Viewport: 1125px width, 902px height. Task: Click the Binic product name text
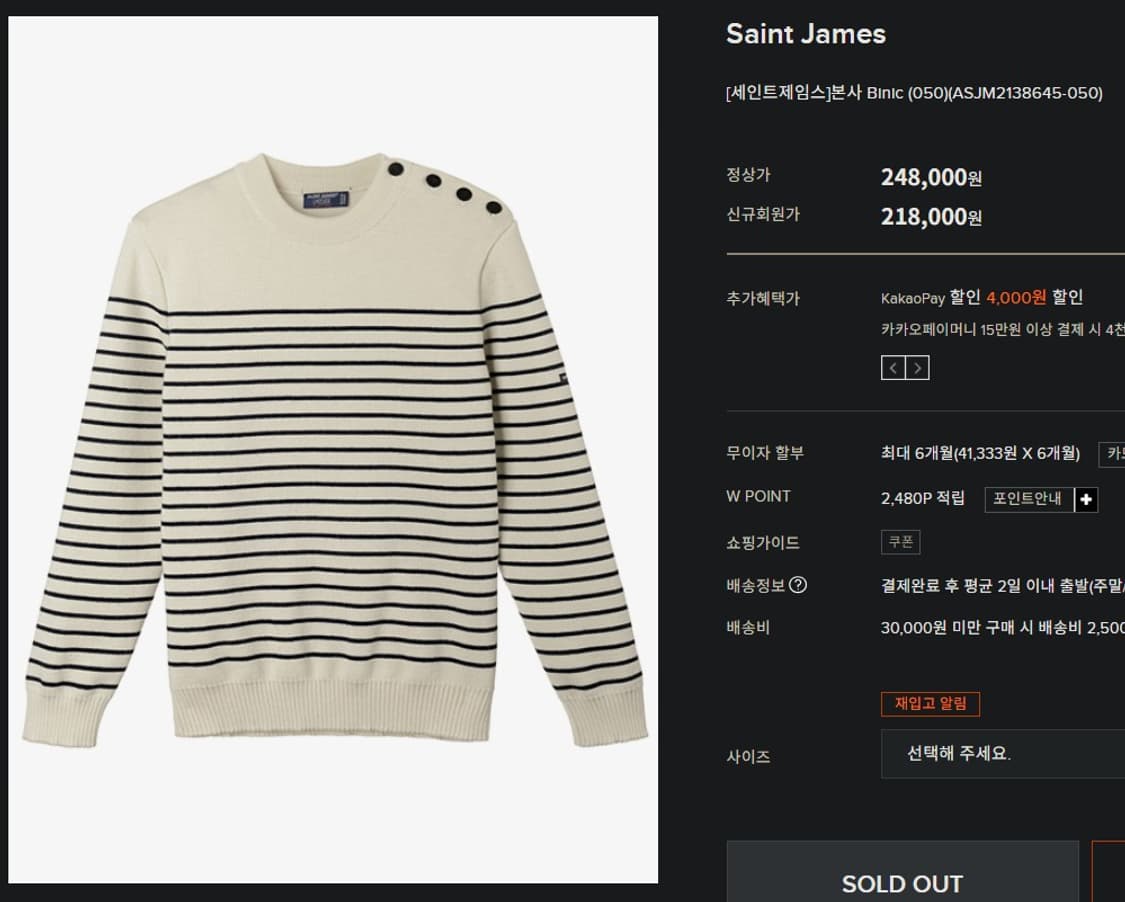(914, 93)
